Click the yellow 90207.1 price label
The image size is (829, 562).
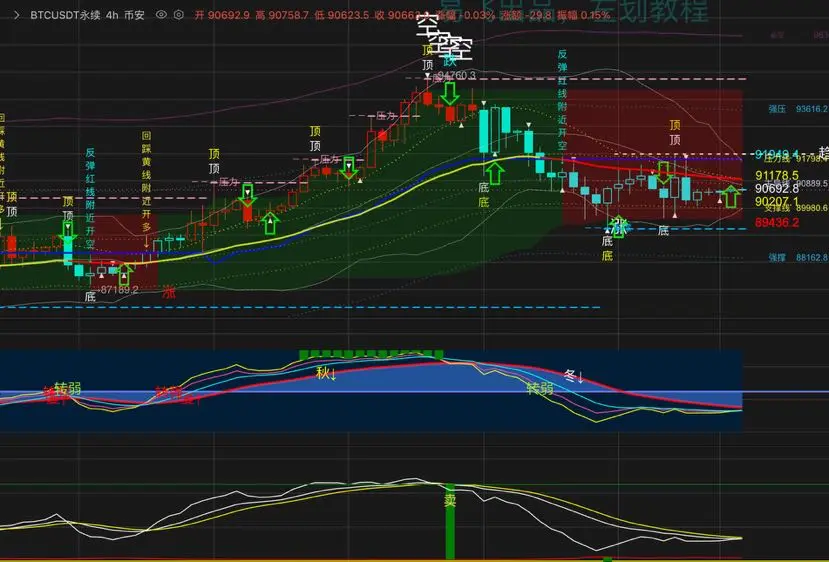pos(777,201)
